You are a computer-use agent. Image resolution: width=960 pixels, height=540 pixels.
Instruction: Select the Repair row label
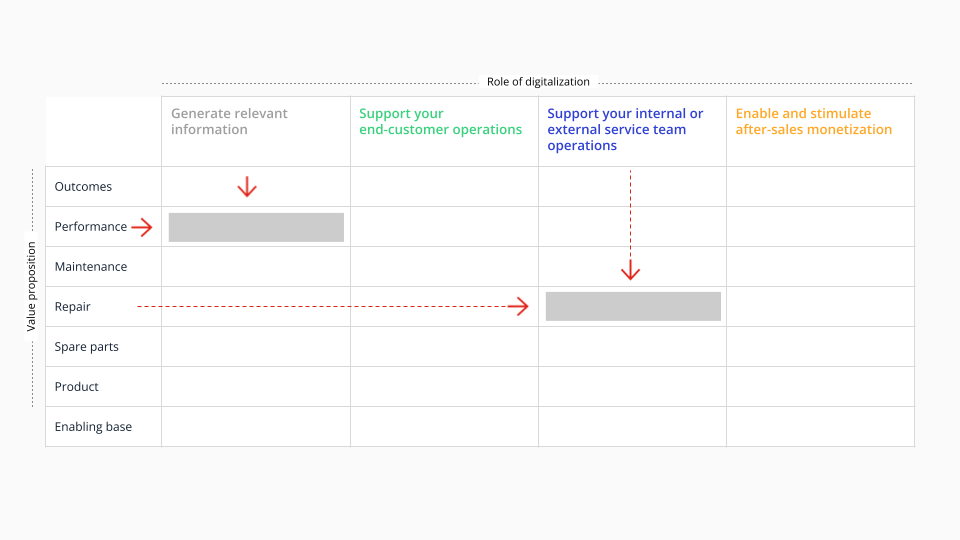(72, 307)
